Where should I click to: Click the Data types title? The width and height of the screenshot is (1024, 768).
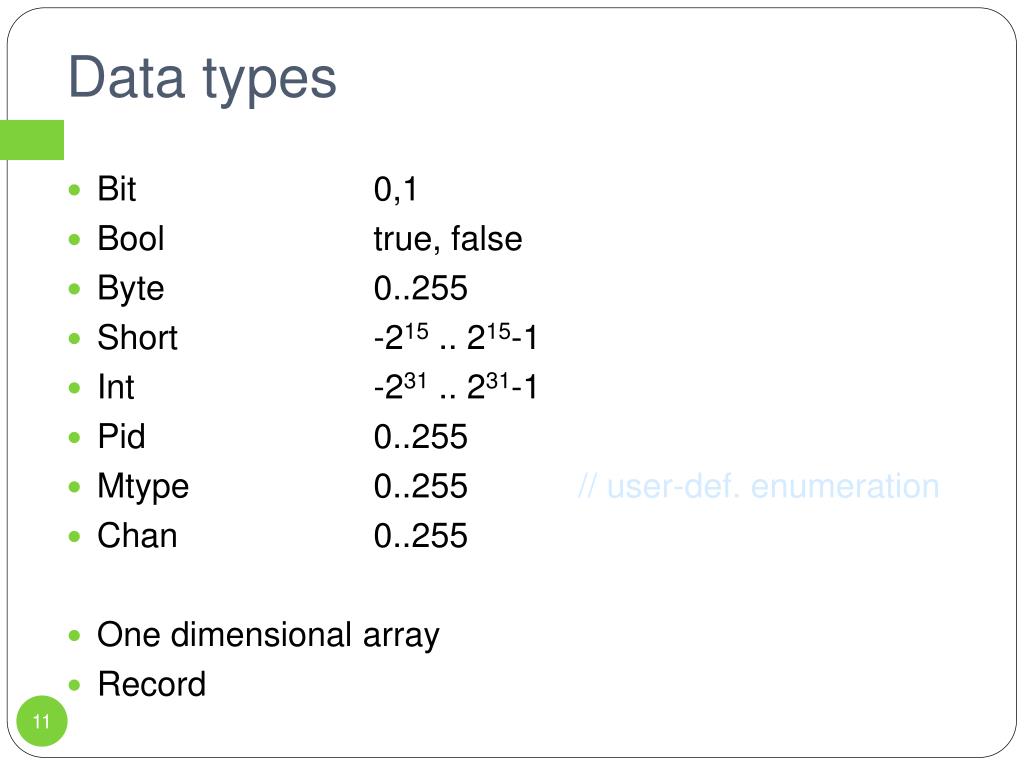[x=202, y=78]
